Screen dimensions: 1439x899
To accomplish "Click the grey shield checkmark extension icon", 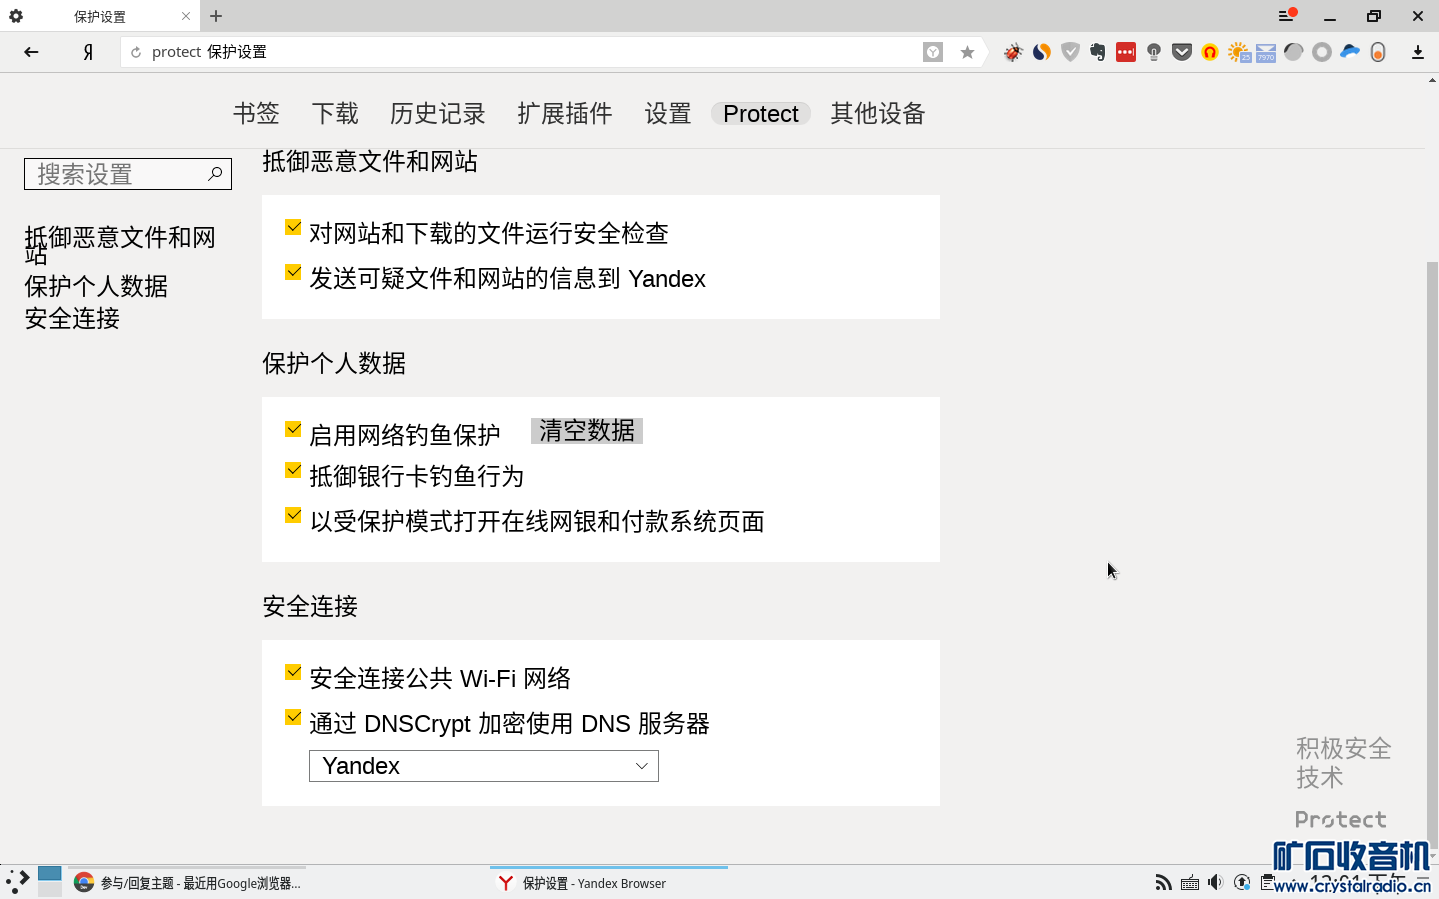I will click(x=1070, y=52).
